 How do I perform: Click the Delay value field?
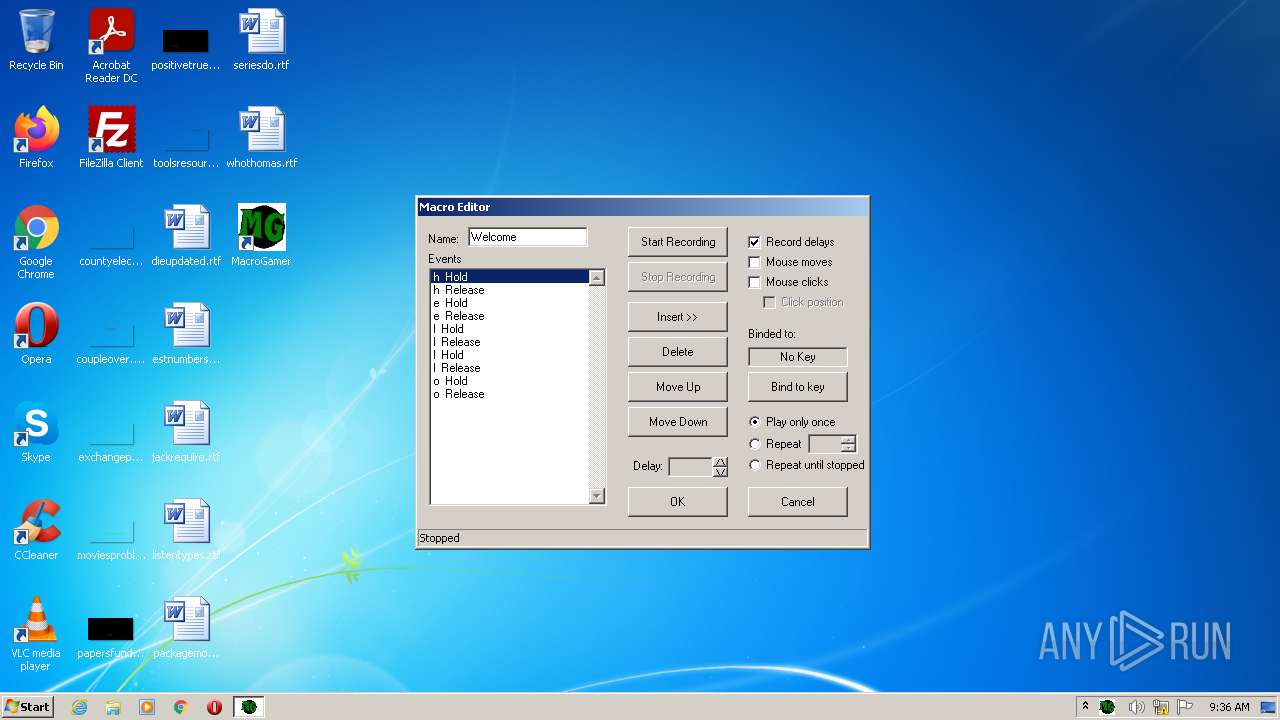pos(690,467)
